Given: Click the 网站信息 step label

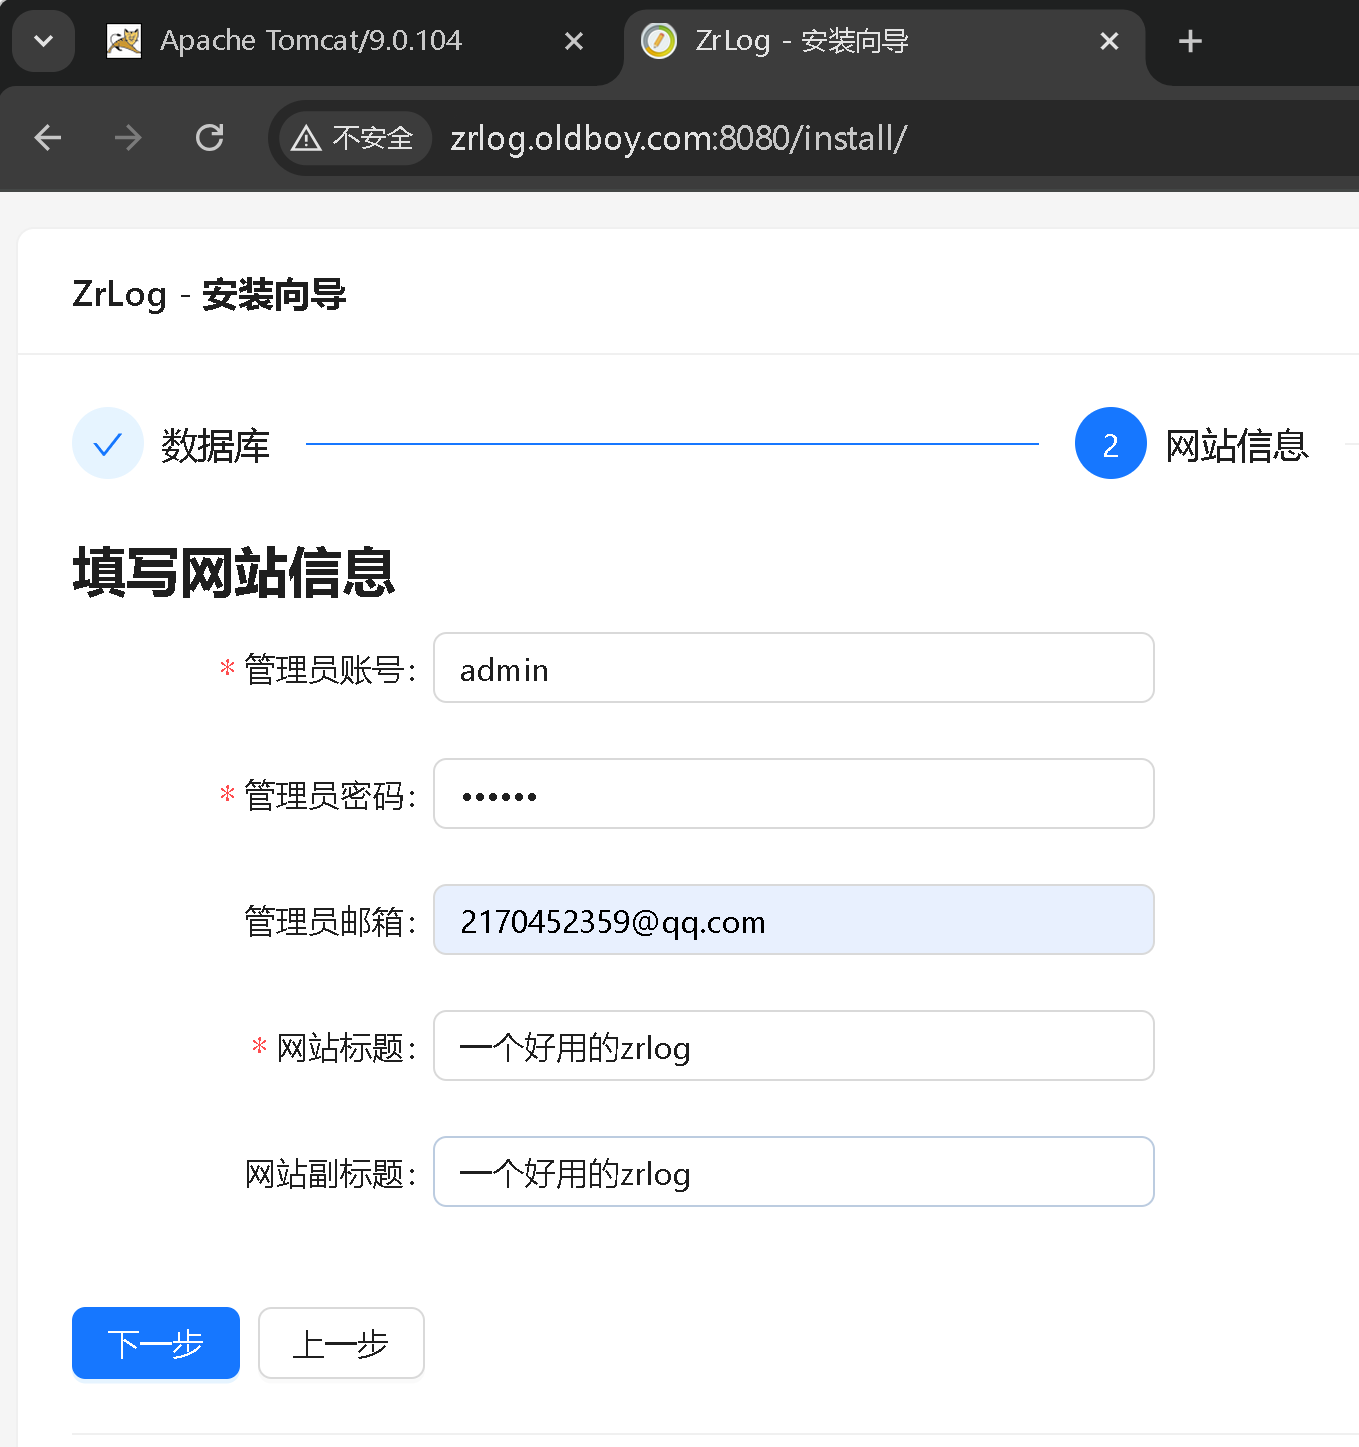Looking at the screenshot, I should [1238, 445].
